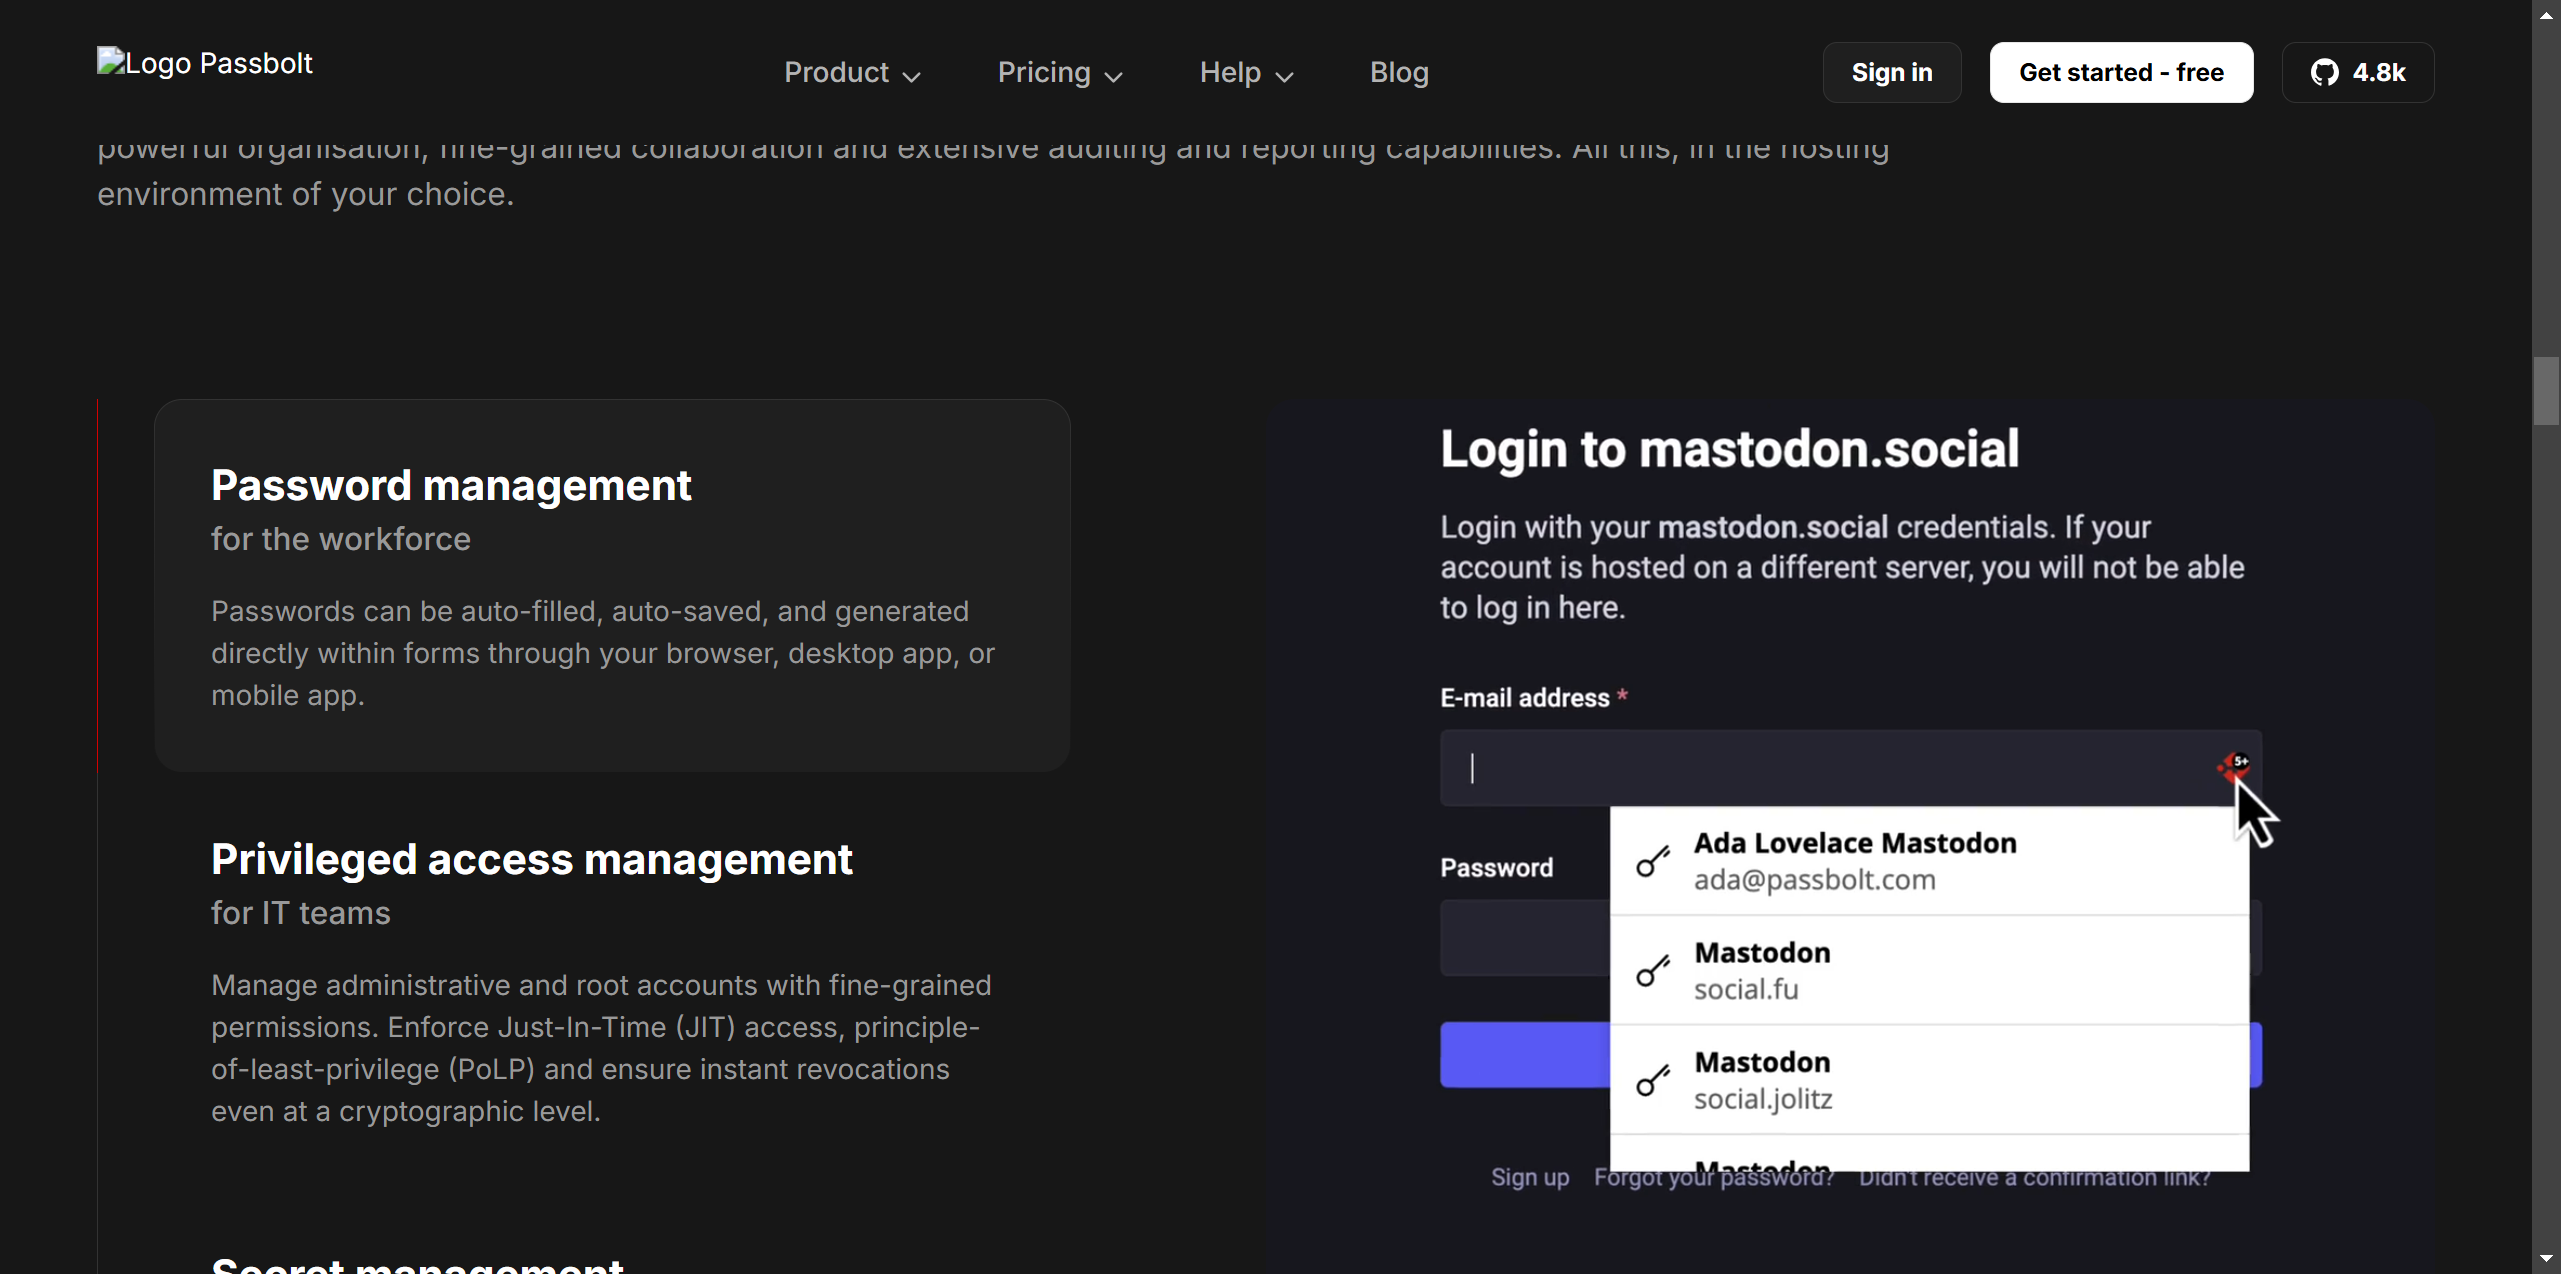Open the Help dropdown menu
This screenshot has width=2561, height=1274.
1246,72
